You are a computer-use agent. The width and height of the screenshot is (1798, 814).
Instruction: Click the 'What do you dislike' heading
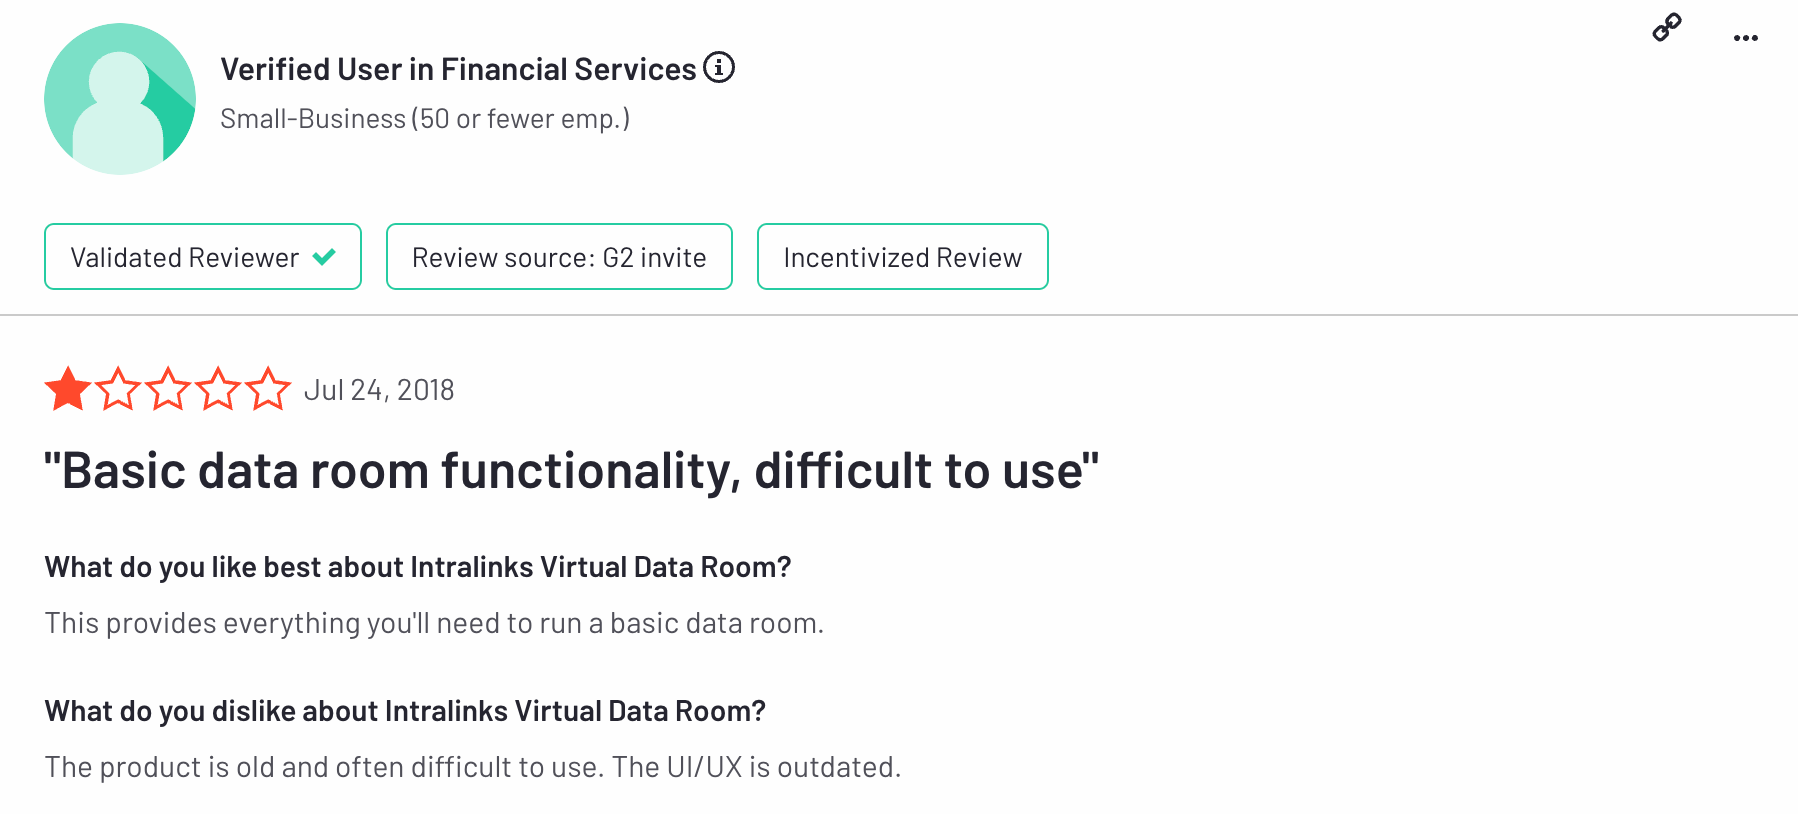405,711
